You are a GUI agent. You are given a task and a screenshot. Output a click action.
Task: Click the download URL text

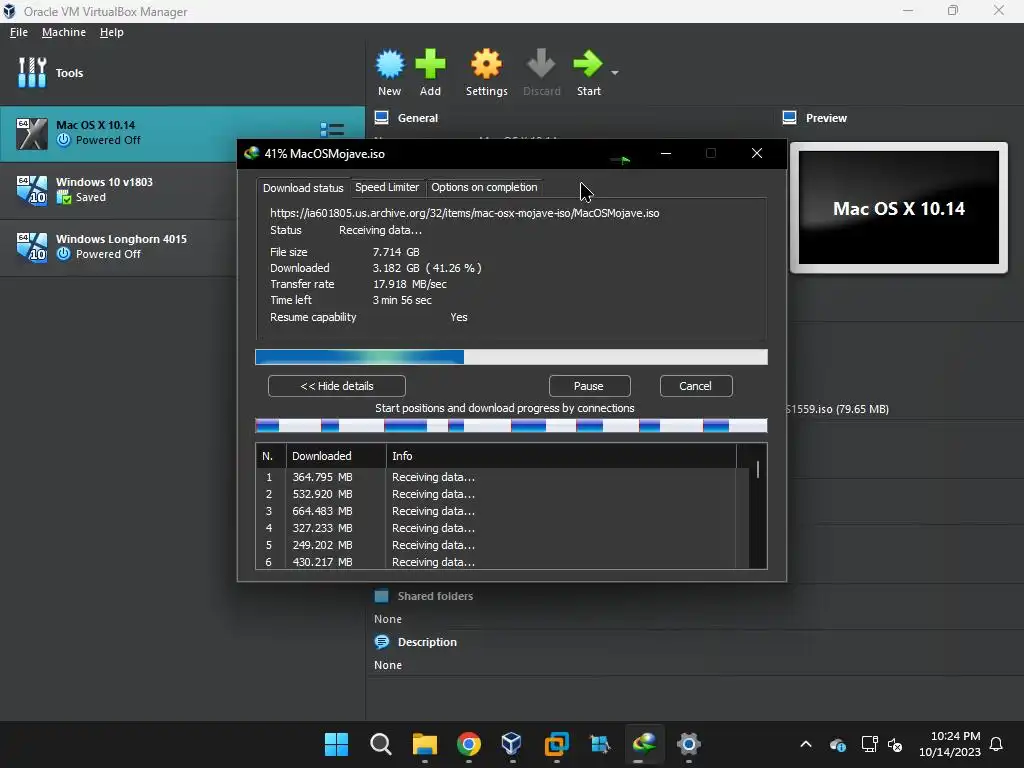(464, 213)
